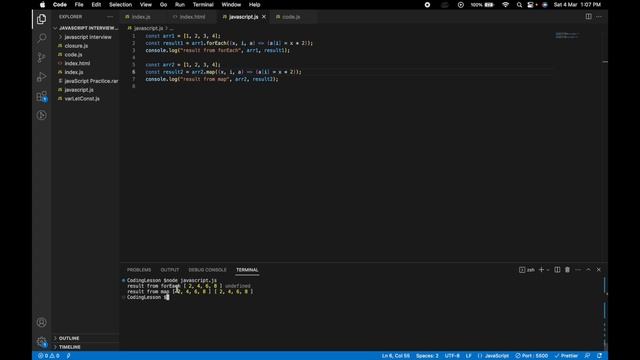Image resolution: width=640 pixels, height=360 pixels.
Task: Kill terminal with trash icon
Action: point(567,270)
